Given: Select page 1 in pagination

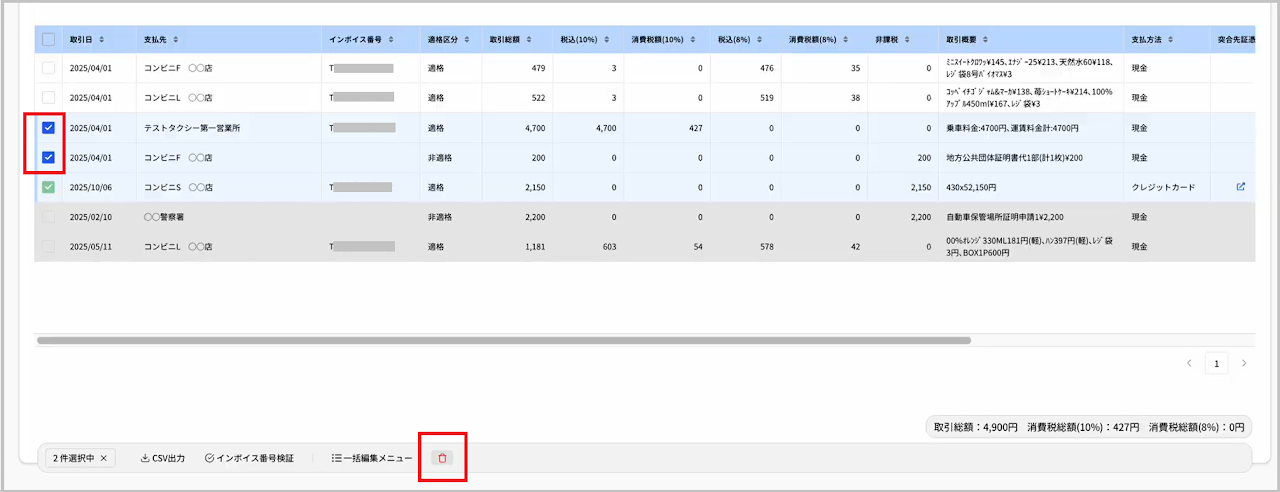Looking at the screenshot, I should pos(1216,363).
